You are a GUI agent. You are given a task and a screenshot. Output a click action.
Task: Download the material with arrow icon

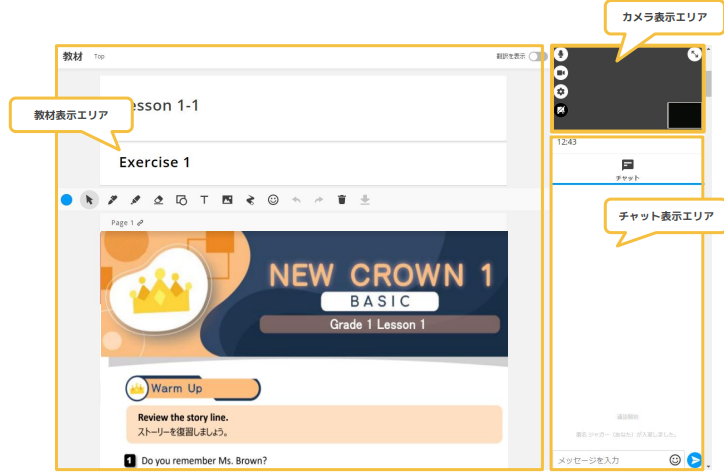pos(365,200)
